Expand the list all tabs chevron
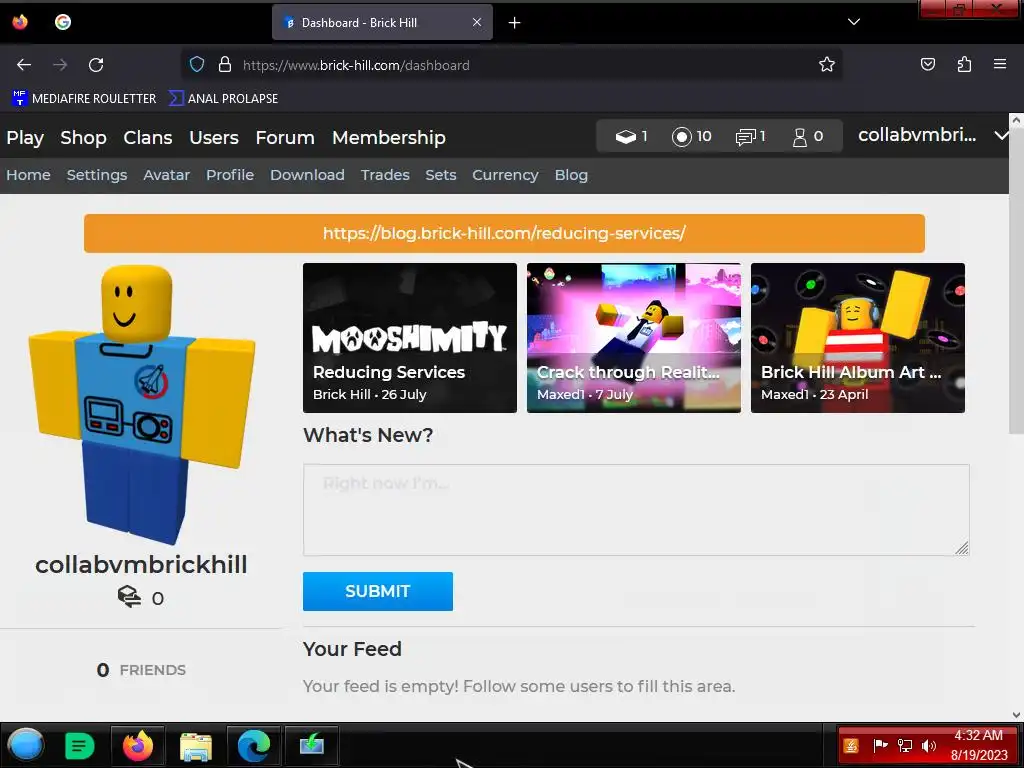 point(854,22)
